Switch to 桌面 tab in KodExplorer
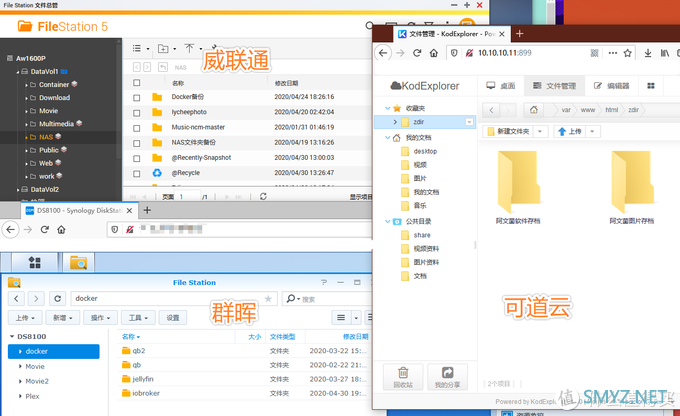The width and height of the screenshot is (680, 416). (x=498, y=86)
